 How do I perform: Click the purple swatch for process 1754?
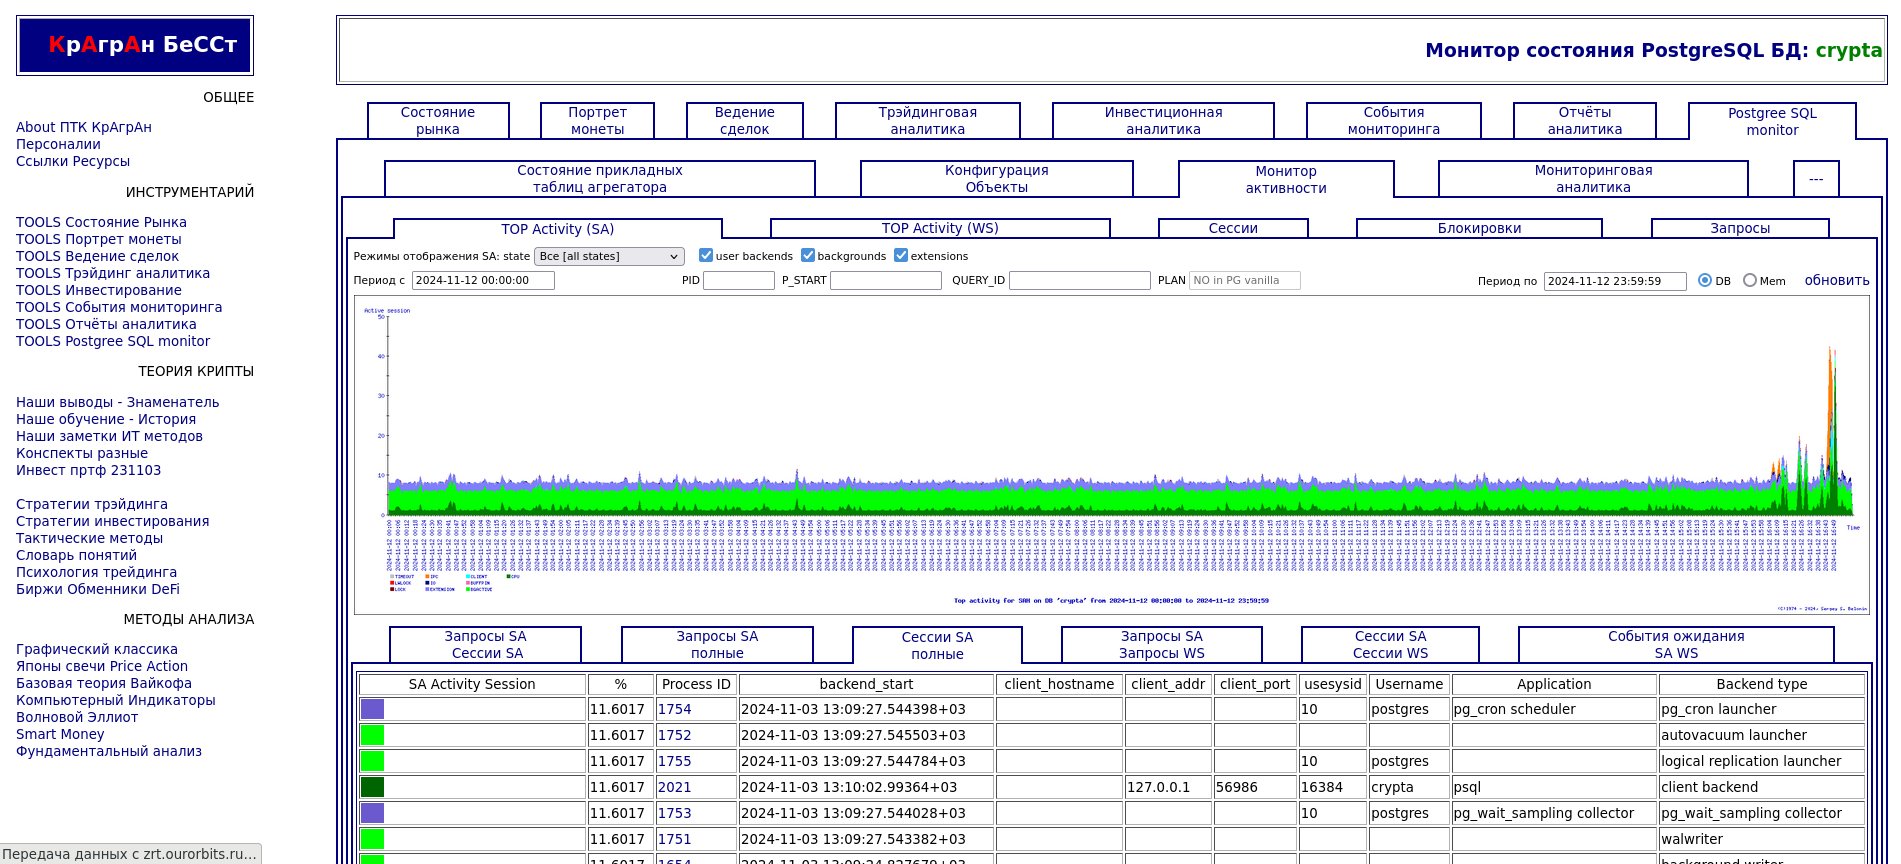pyautogui.click(x=372, y=709)
